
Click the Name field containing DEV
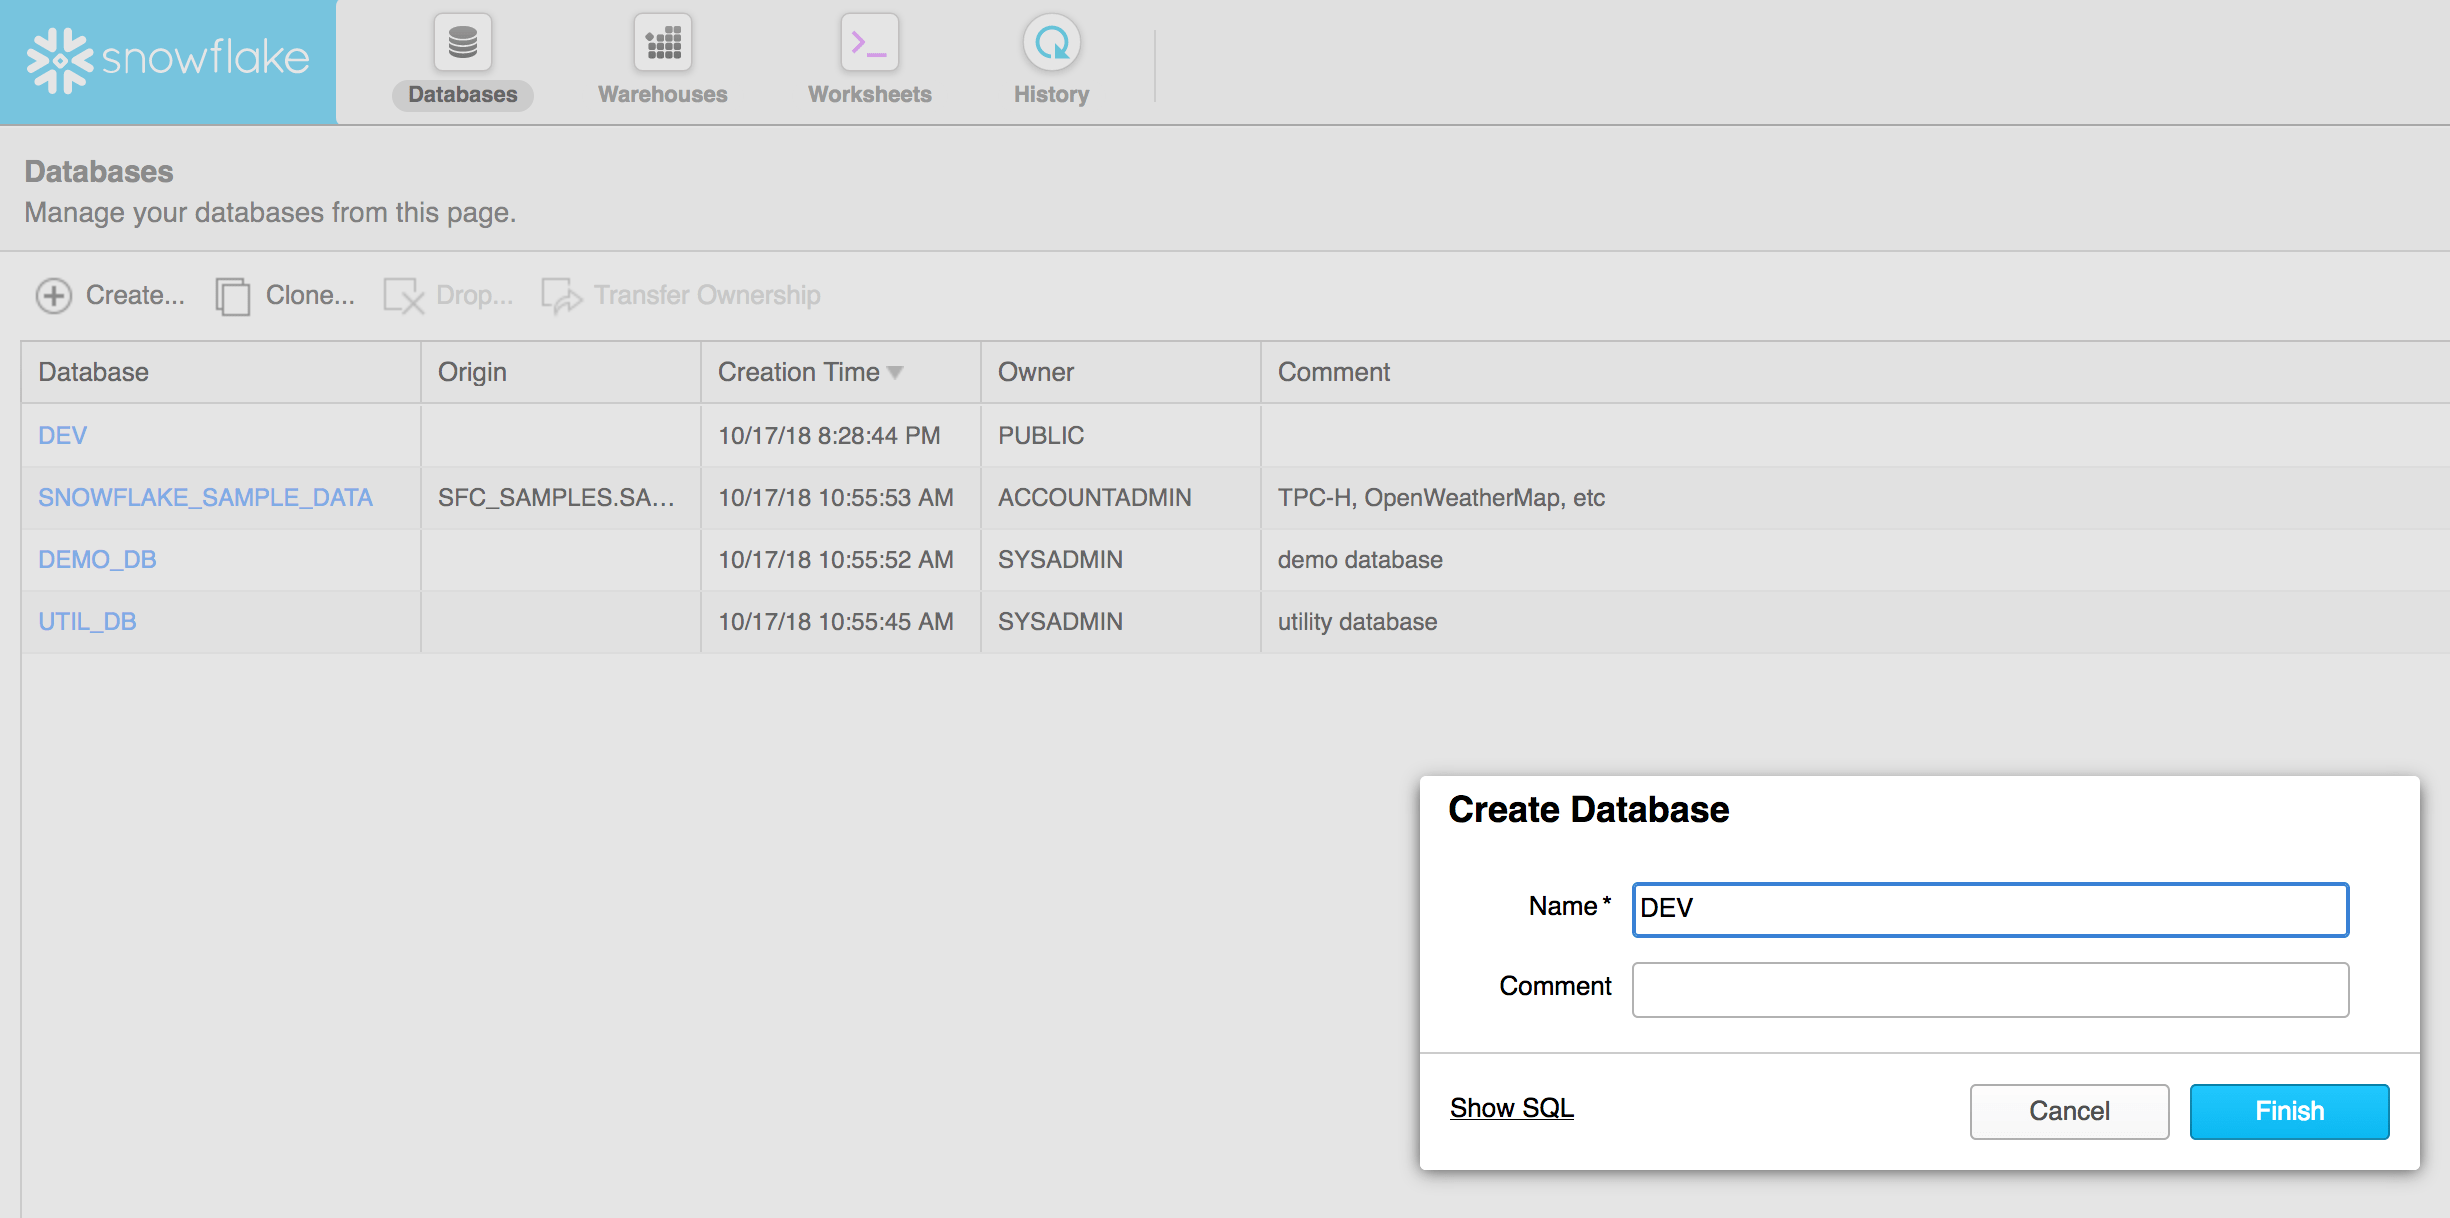coord(1990,909)
